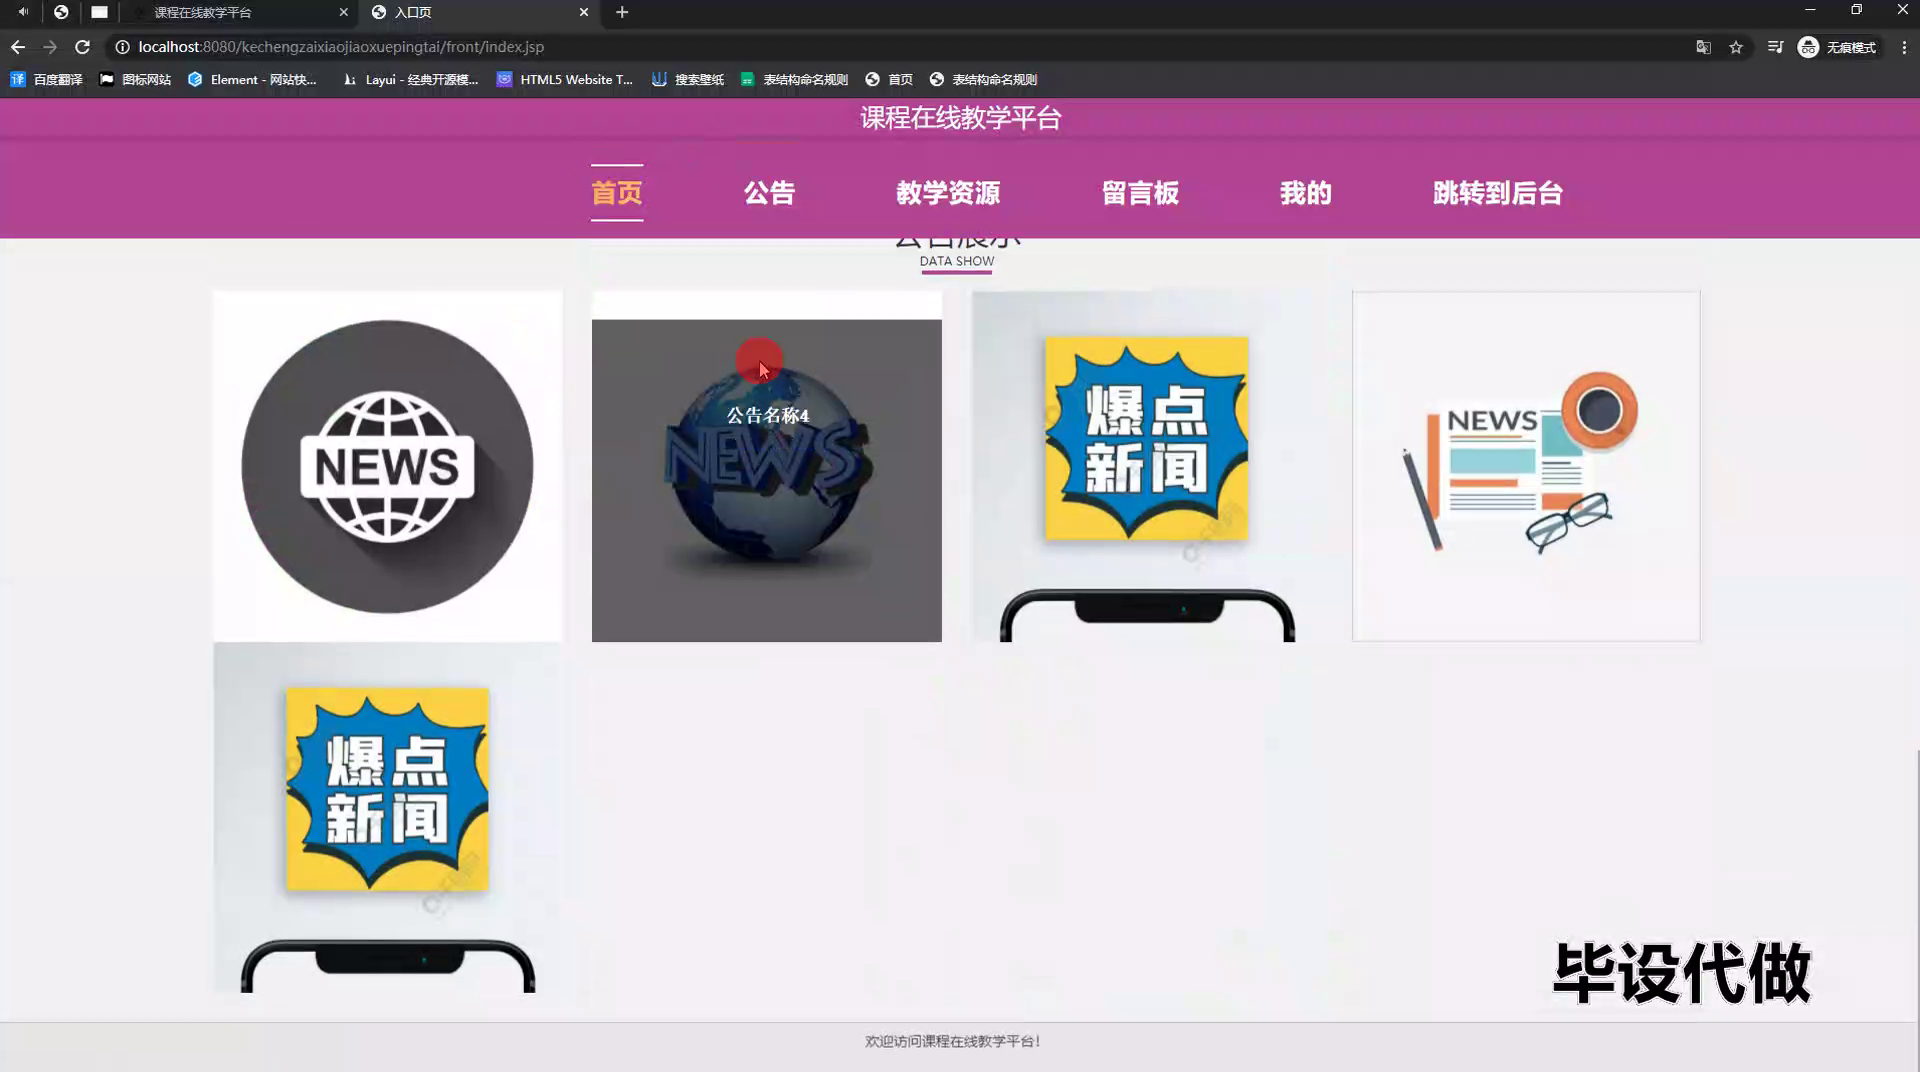Open the 爆点新闻 card in the top row
The height and width of the screenshot is (1072, 1920).
pyautogui.click(x=1146, y=466)
